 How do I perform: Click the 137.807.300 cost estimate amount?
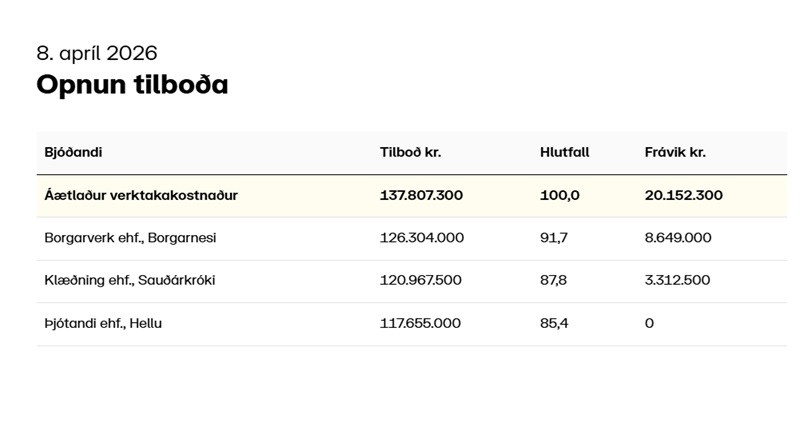coord(421,195)
